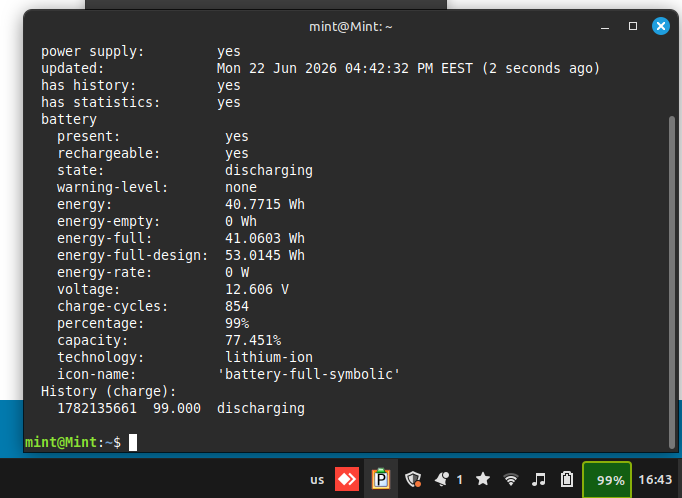Open the clipboard manager P tray icon
Viewport: 682px width, 498px height.
coord(381,479)
